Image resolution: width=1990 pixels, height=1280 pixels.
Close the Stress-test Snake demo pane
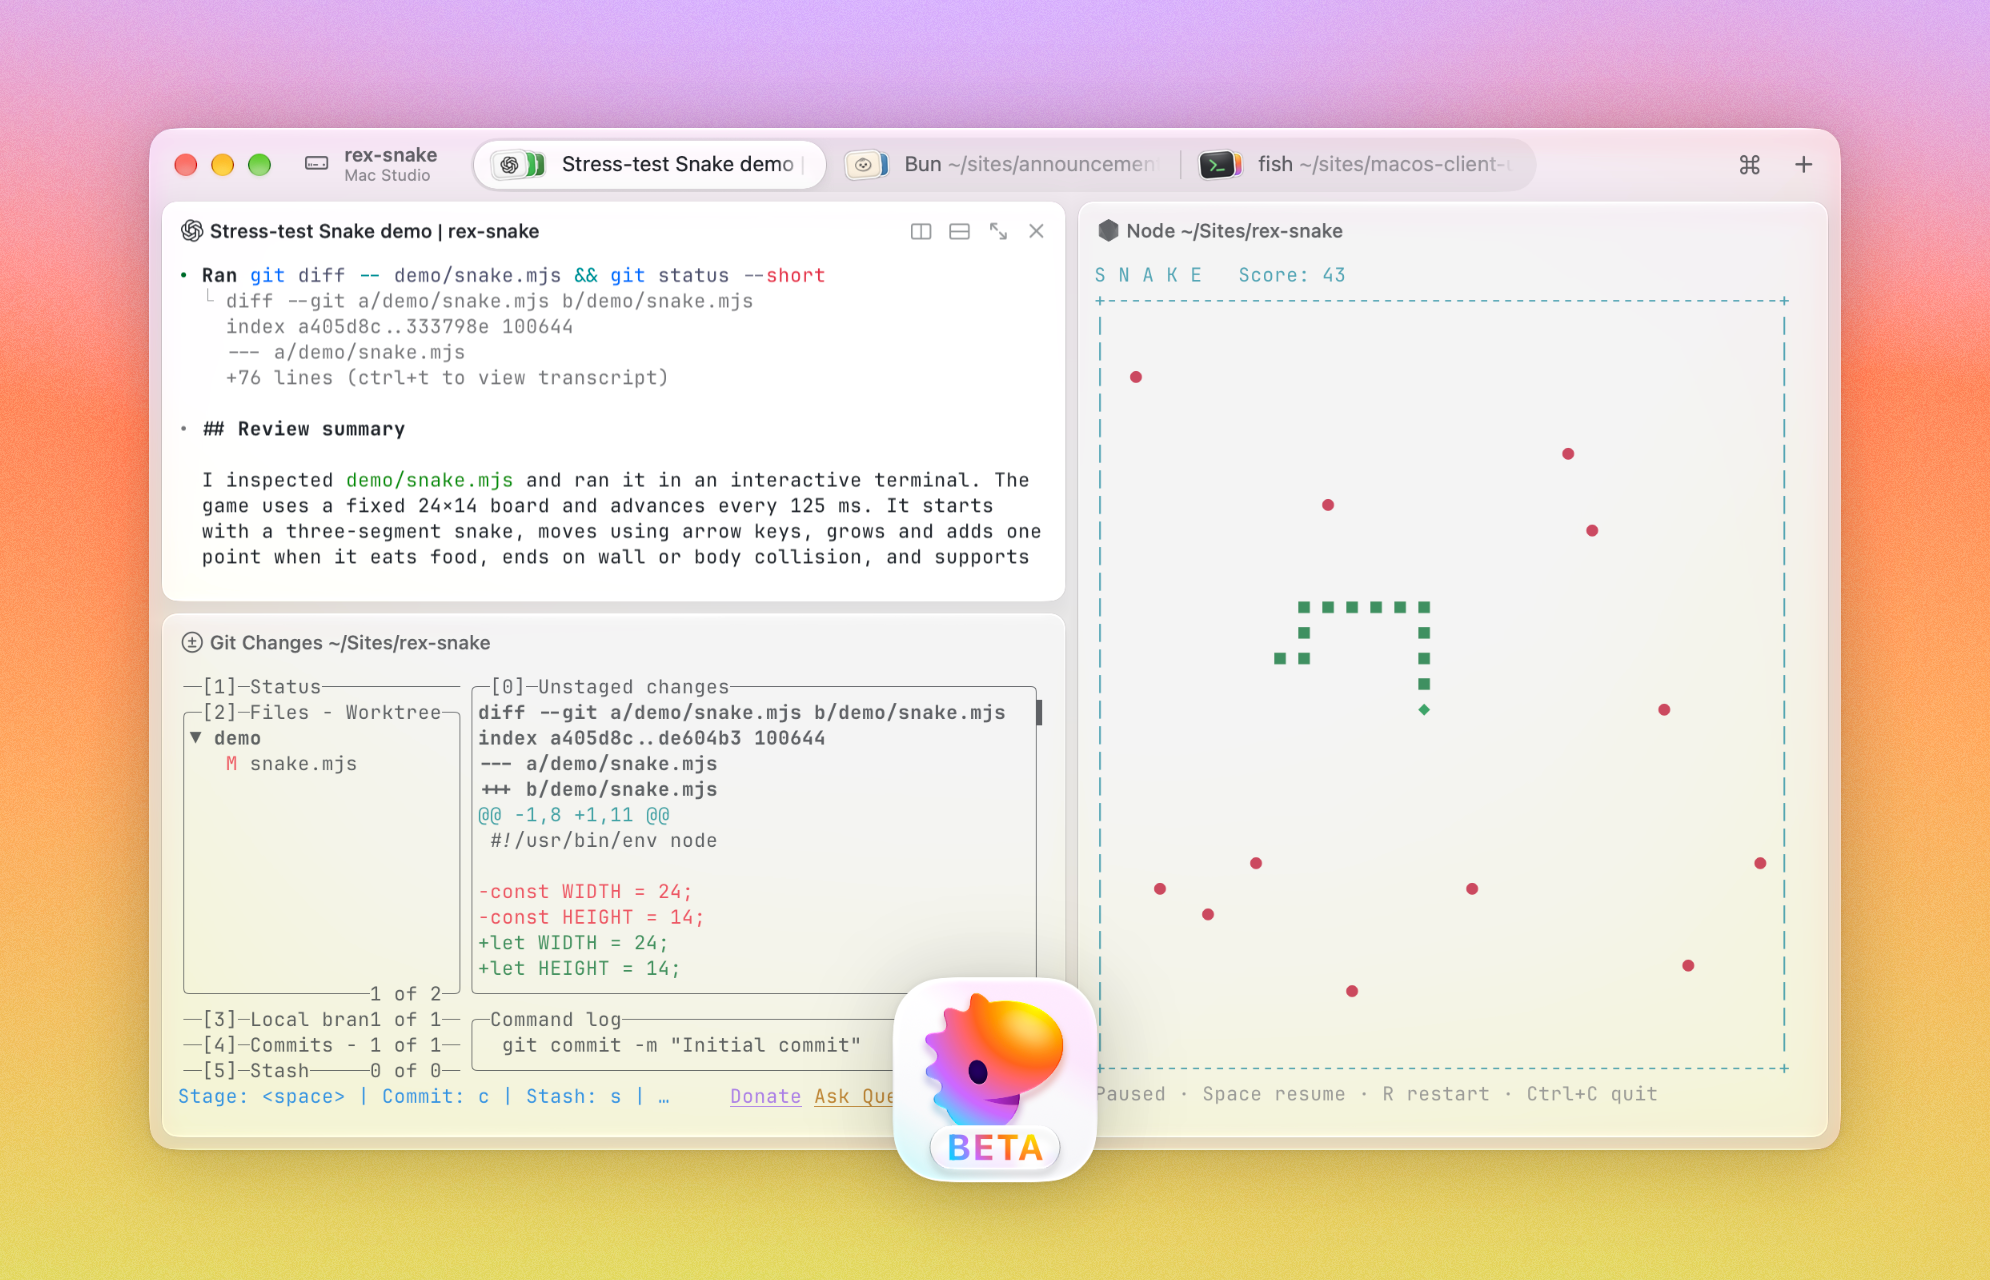[1036, 232]
